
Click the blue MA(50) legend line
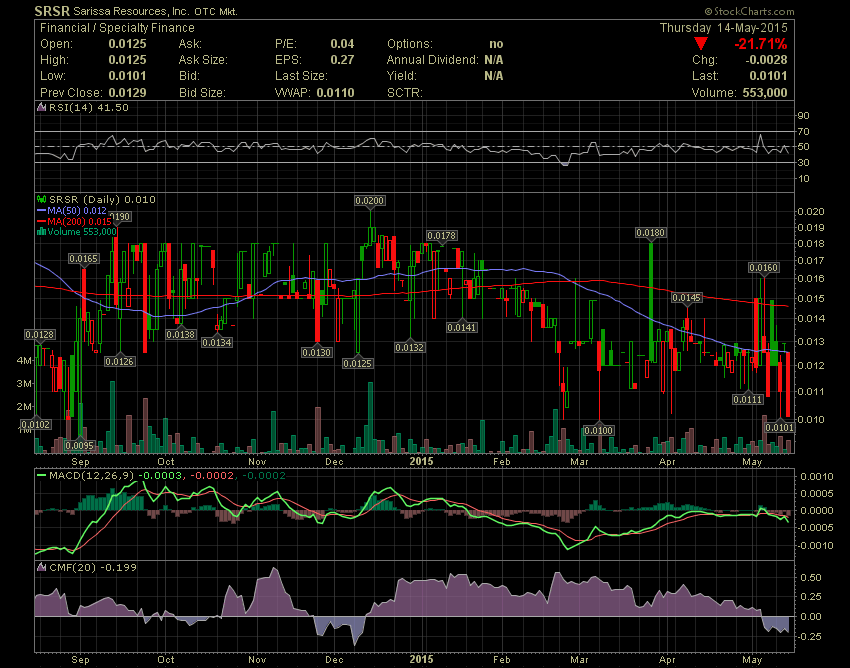point(41,210)
